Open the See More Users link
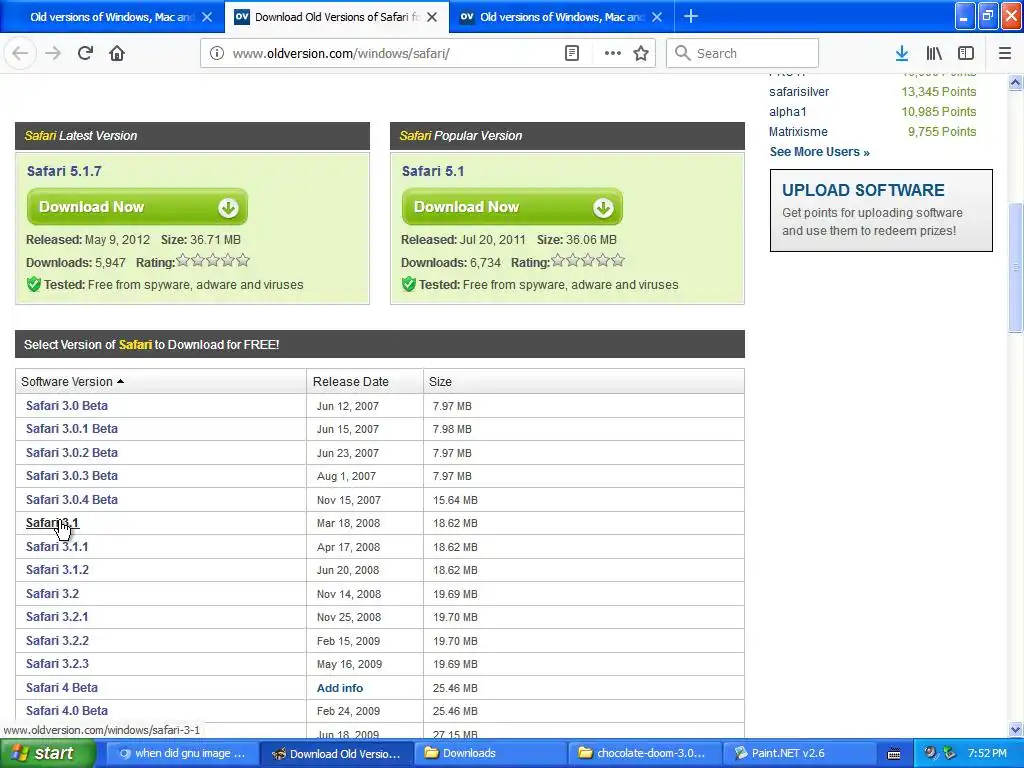The width and height of the screenshot is (1024, 768). click(820, 152)
